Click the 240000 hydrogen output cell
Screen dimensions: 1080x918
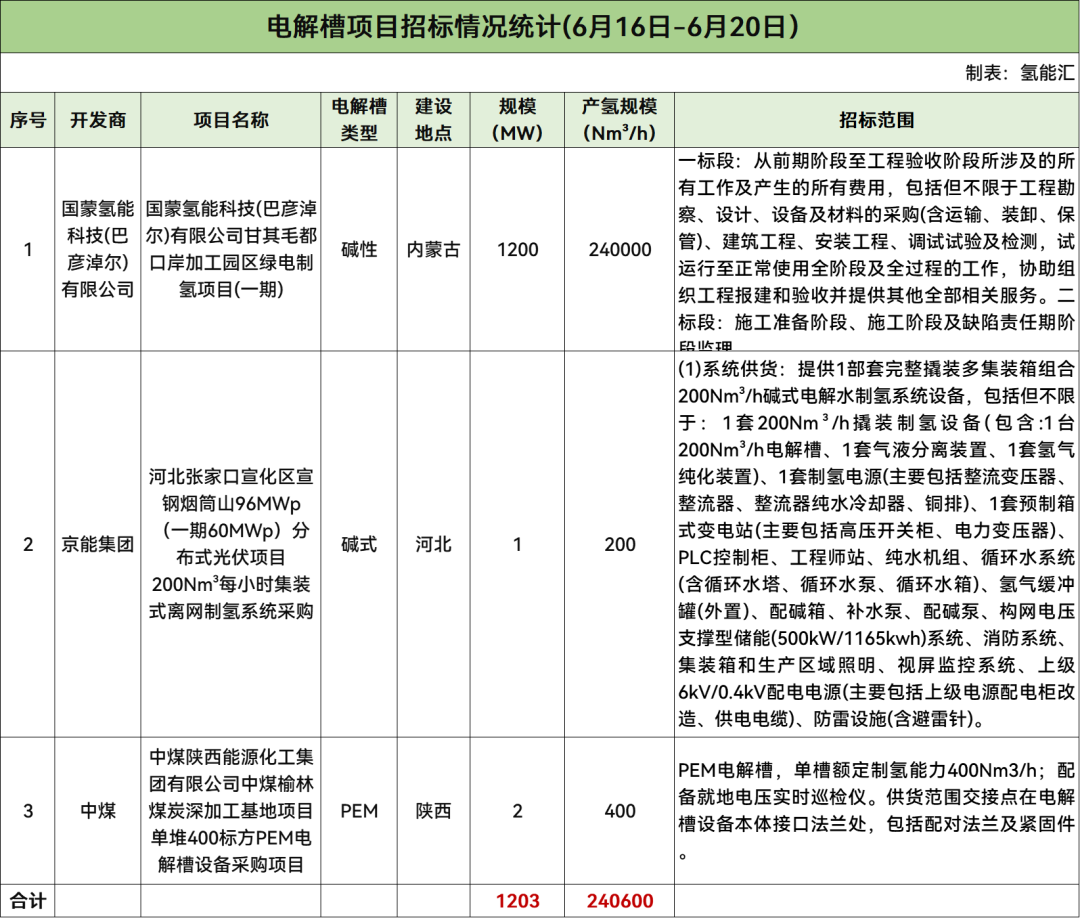pyautogui.click(x=619, y=249)
